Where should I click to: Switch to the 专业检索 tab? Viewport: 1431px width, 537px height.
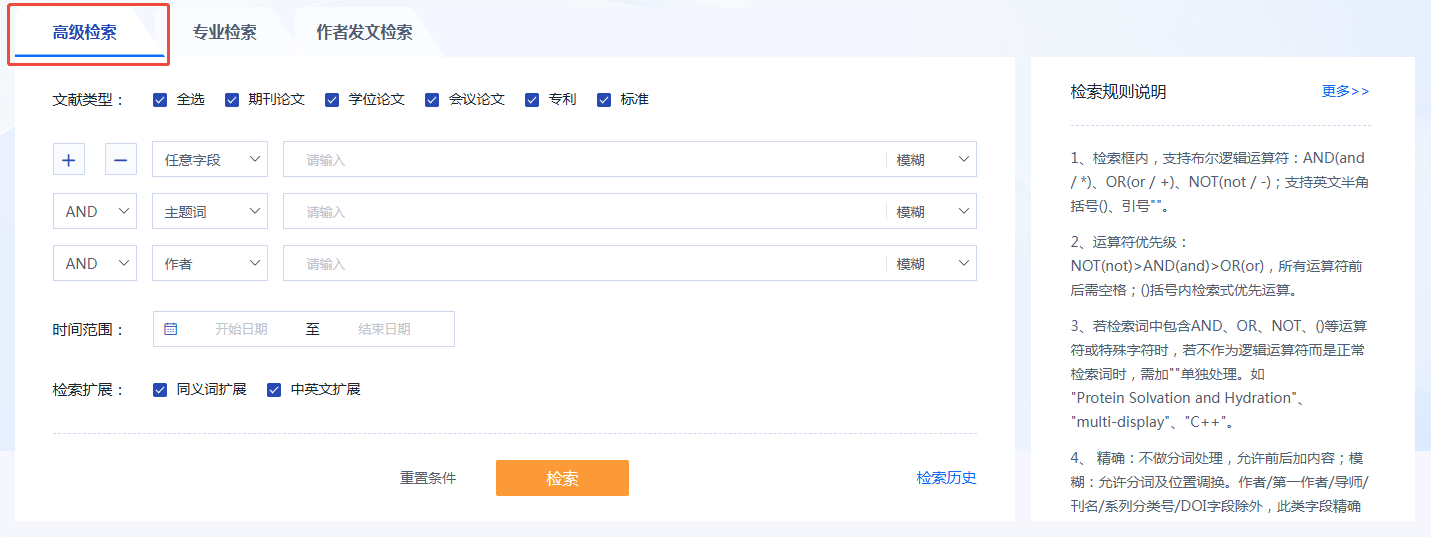pyautogui.click(x=225, y=33)
